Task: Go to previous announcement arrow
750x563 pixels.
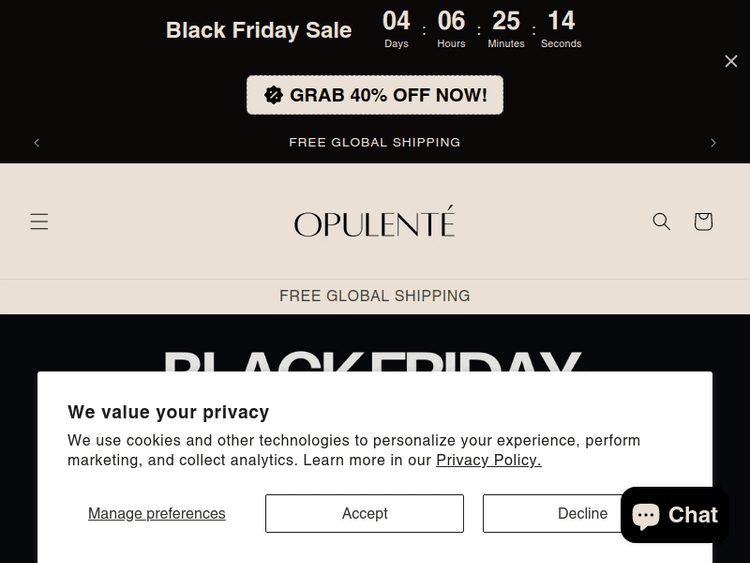Action: pos(37,143)
